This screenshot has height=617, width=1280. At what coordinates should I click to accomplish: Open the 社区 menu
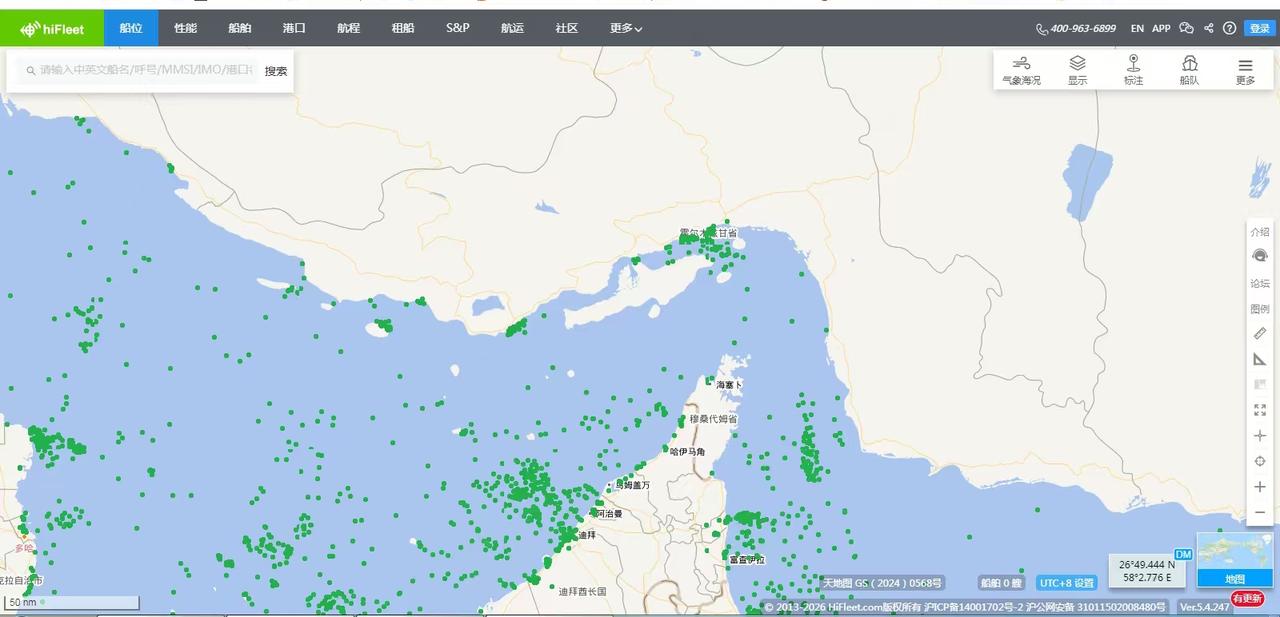click(567, 28)
